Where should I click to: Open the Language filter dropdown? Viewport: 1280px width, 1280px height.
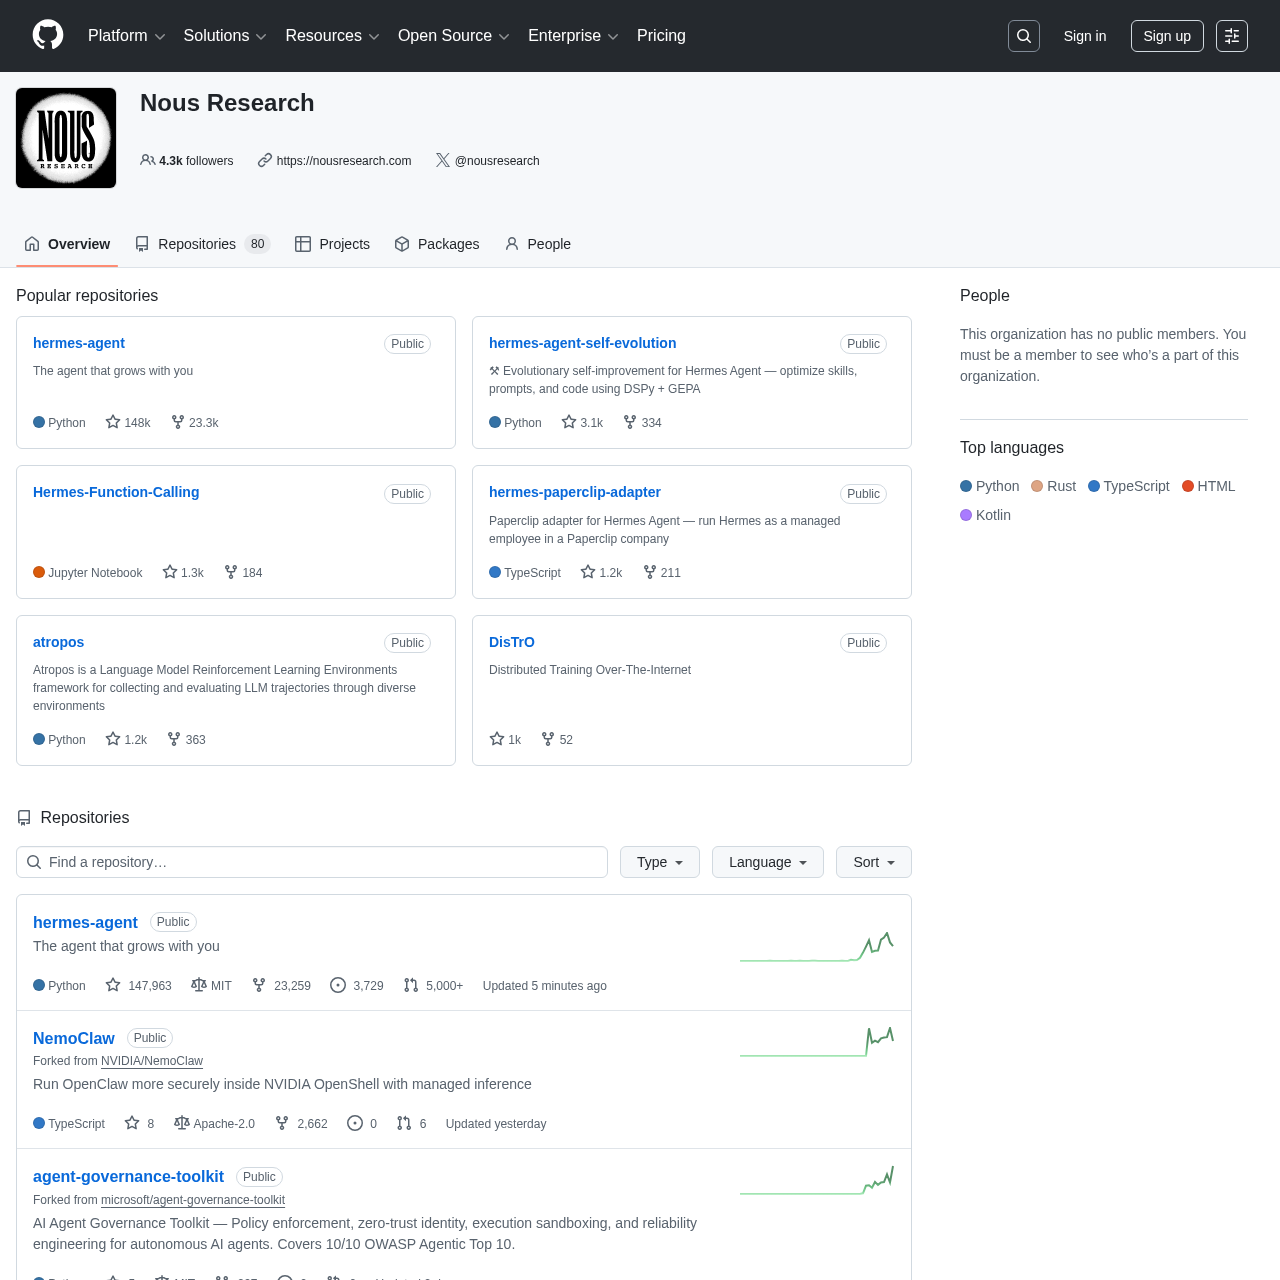point(768,862)
